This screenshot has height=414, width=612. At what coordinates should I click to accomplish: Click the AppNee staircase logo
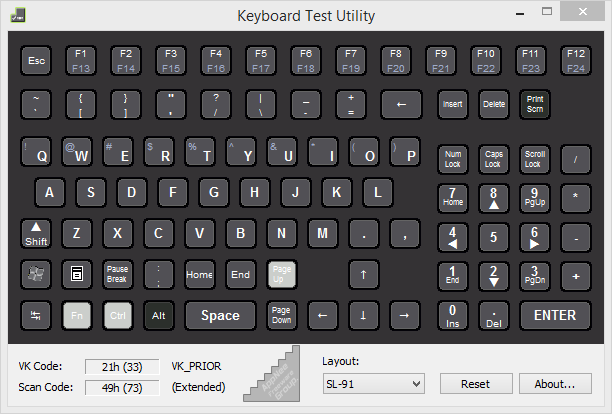[x=272, y=374]
